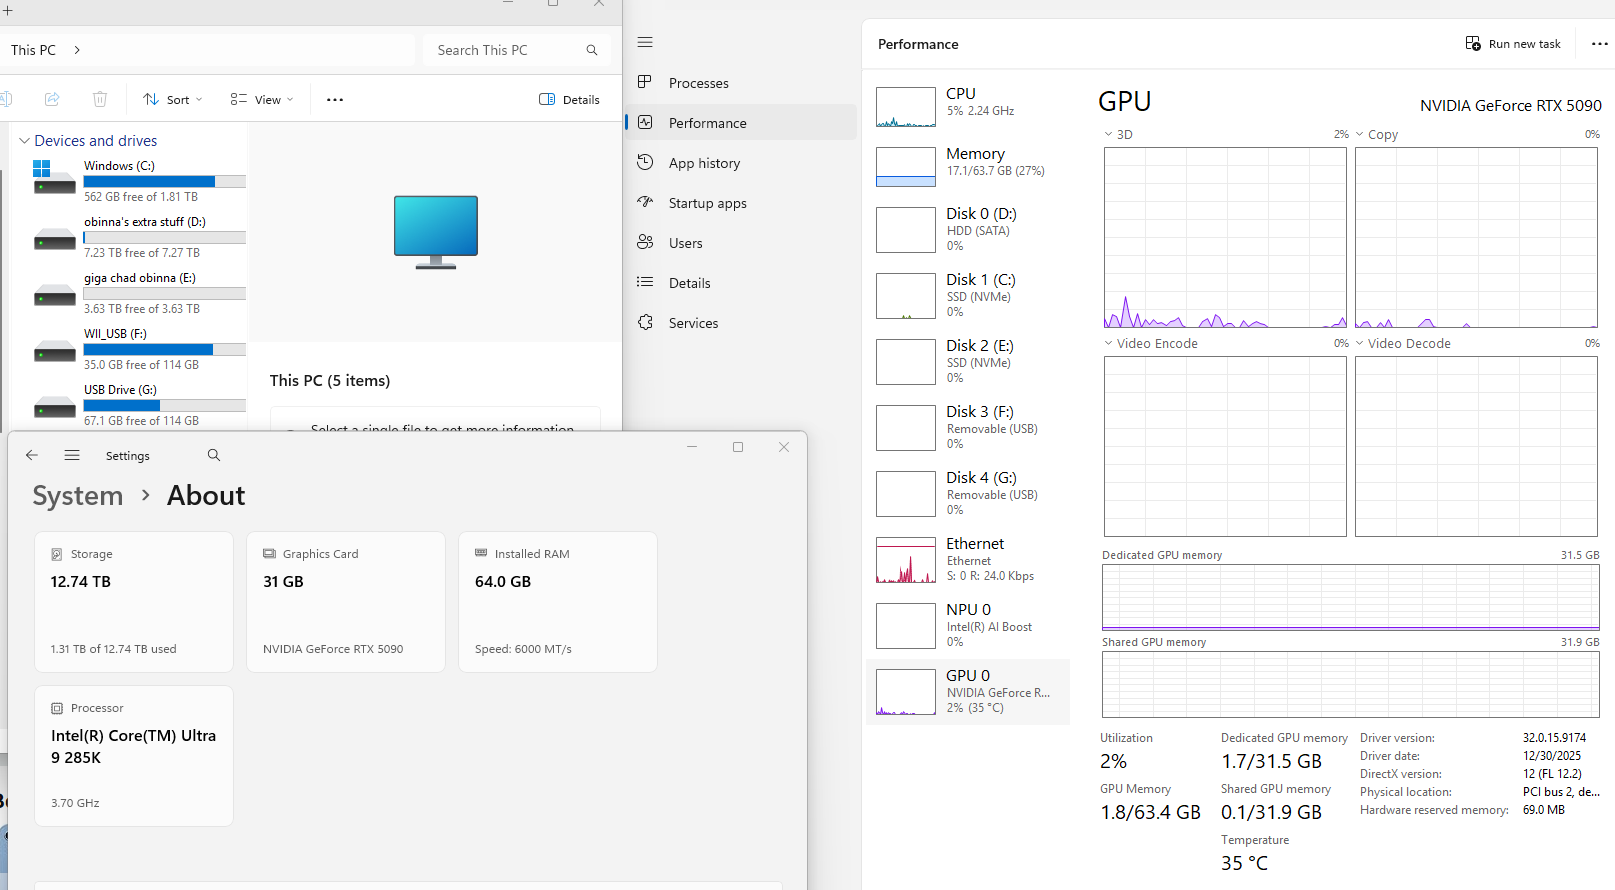The width and height of the screenshot is (1615, 890).
Task: Click USB Drive (G:) storage usage bar
Action: [165, 406]
